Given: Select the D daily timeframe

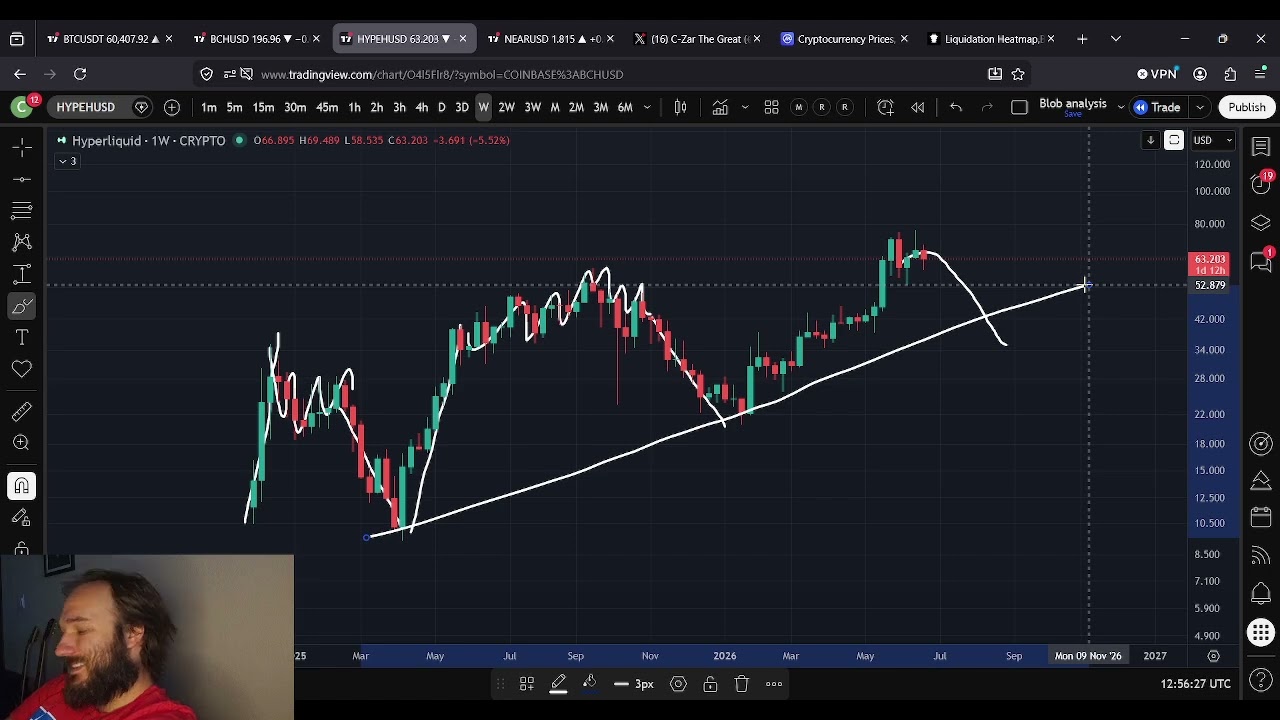Looking at the screenshot, I should (x=441, y=107).
